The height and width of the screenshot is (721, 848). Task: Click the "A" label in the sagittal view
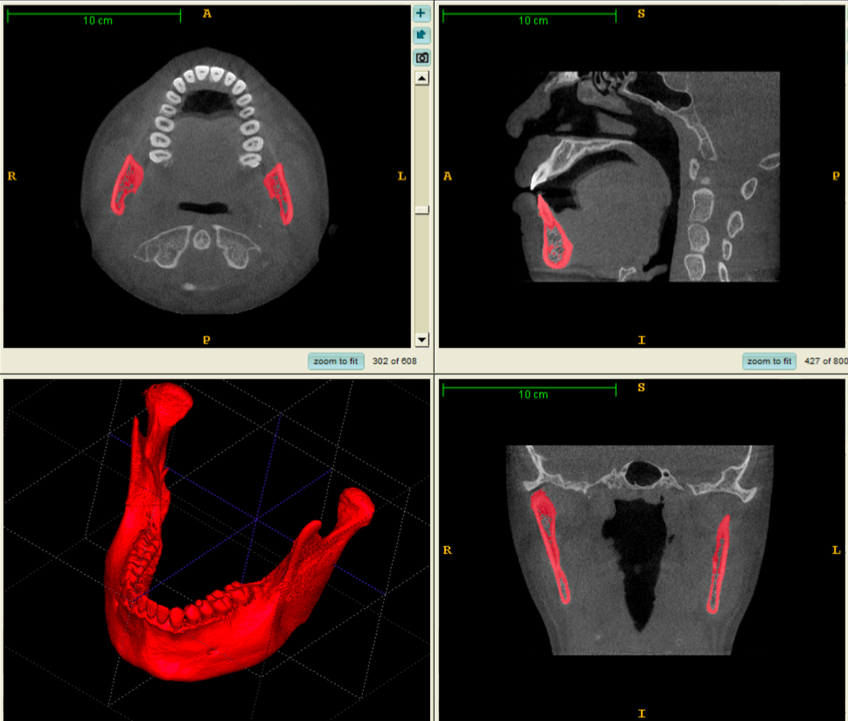tap(447, 176)
